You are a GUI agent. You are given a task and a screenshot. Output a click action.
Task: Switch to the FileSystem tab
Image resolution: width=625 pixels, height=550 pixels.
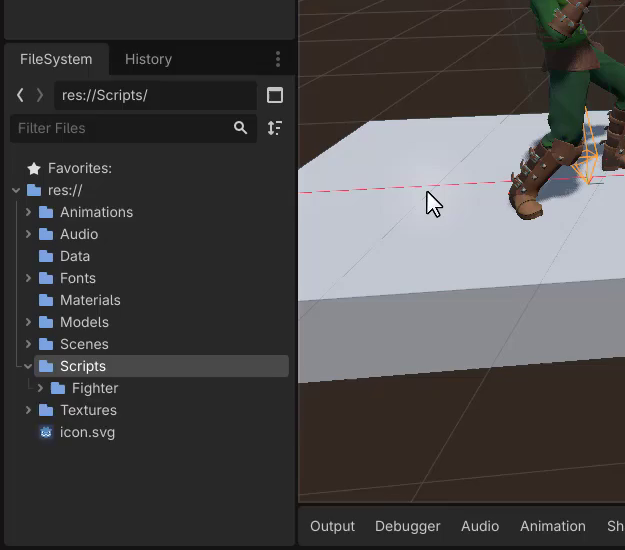(x=56, y=59)
